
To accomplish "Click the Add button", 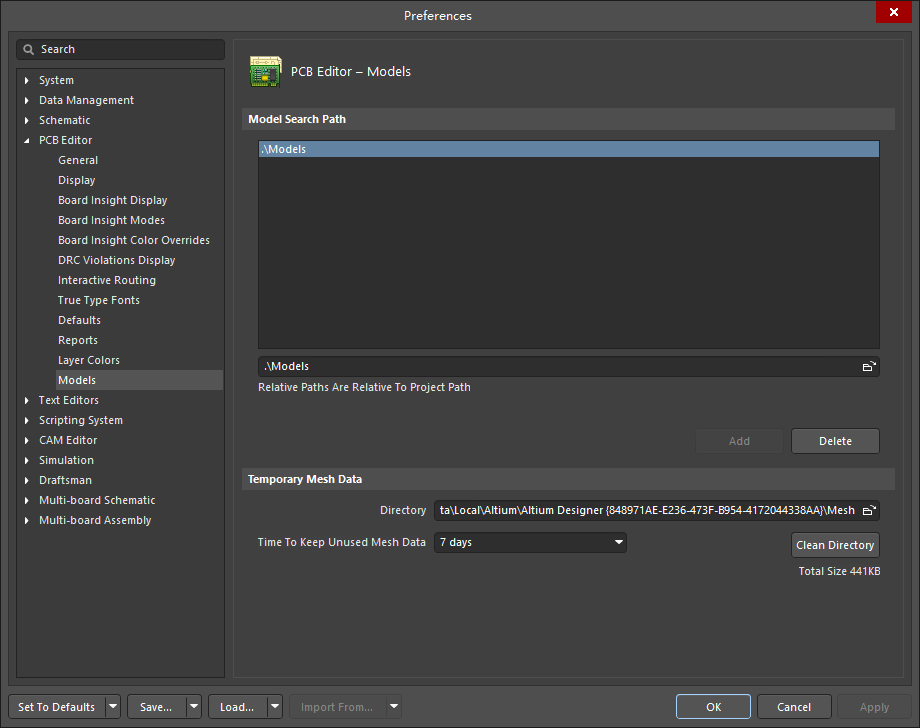I will [x=739, y=441].
